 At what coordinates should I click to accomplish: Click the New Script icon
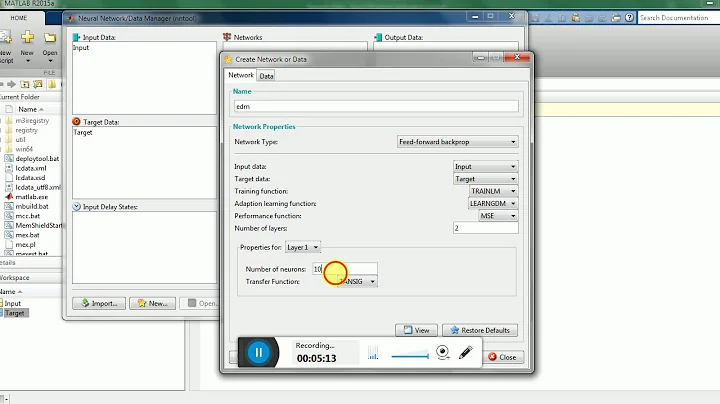[x=6, y=37]
